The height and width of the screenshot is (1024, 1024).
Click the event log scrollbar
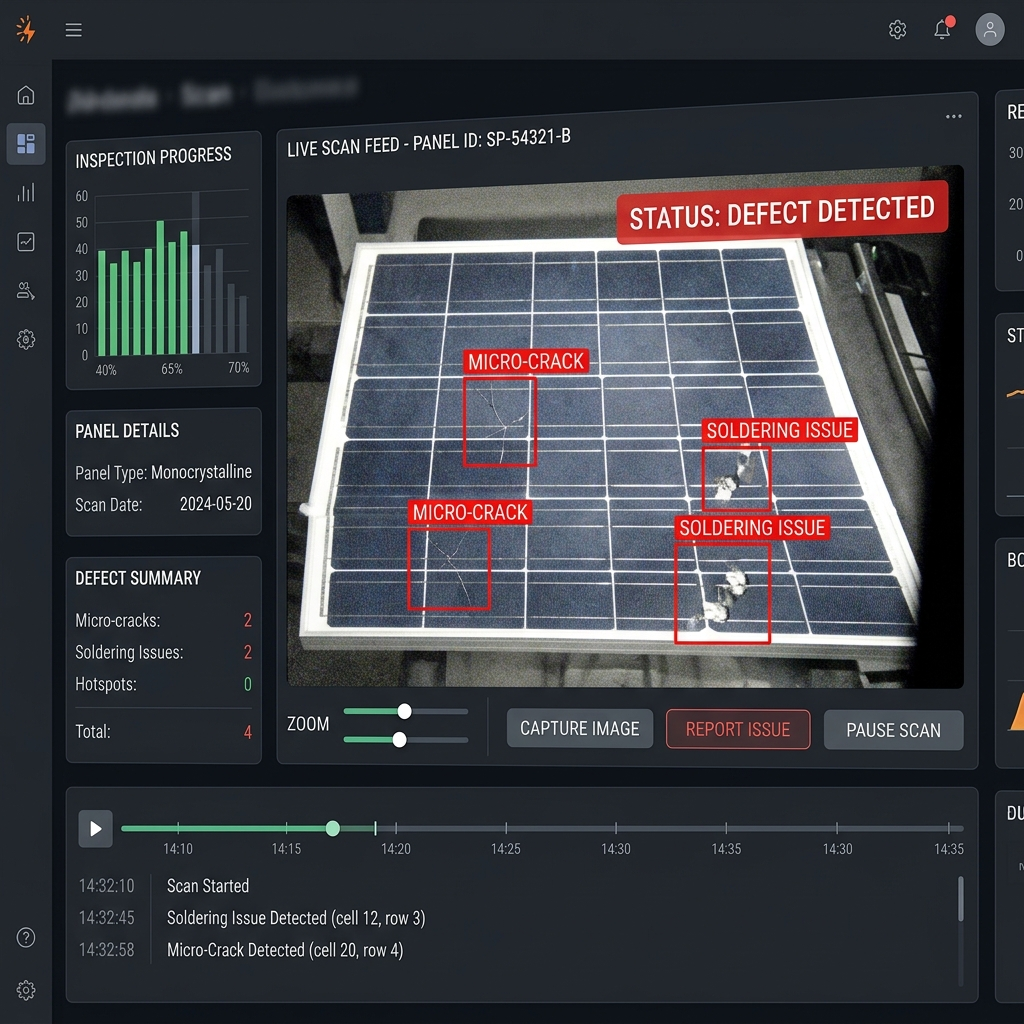[x=961, y=899]
